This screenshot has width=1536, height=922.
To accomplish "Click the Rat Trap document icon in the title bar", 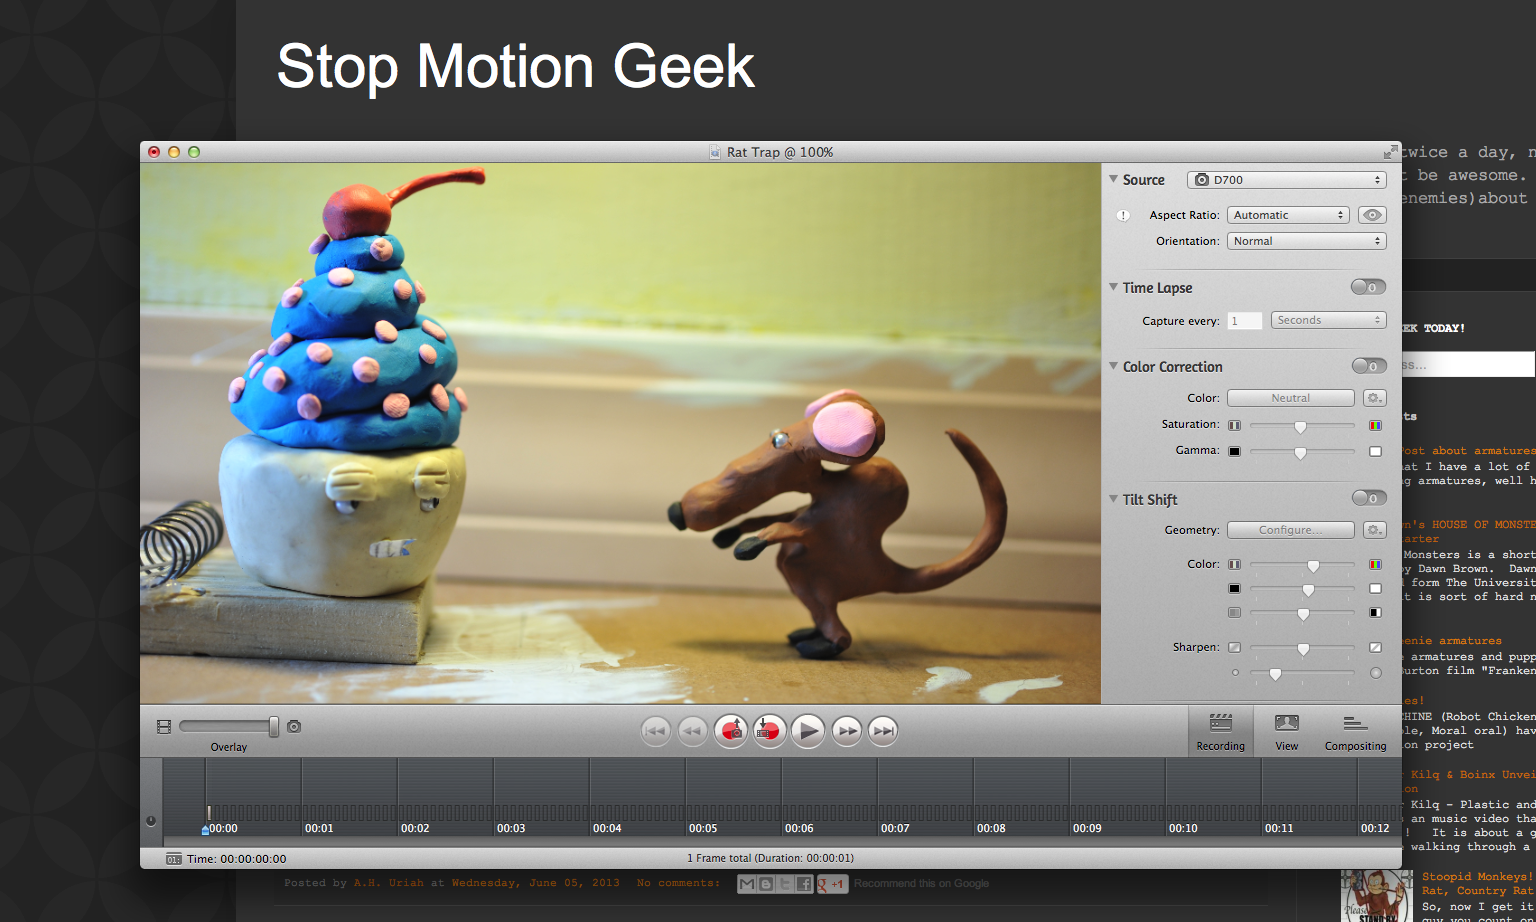I will tap(715, 152).
